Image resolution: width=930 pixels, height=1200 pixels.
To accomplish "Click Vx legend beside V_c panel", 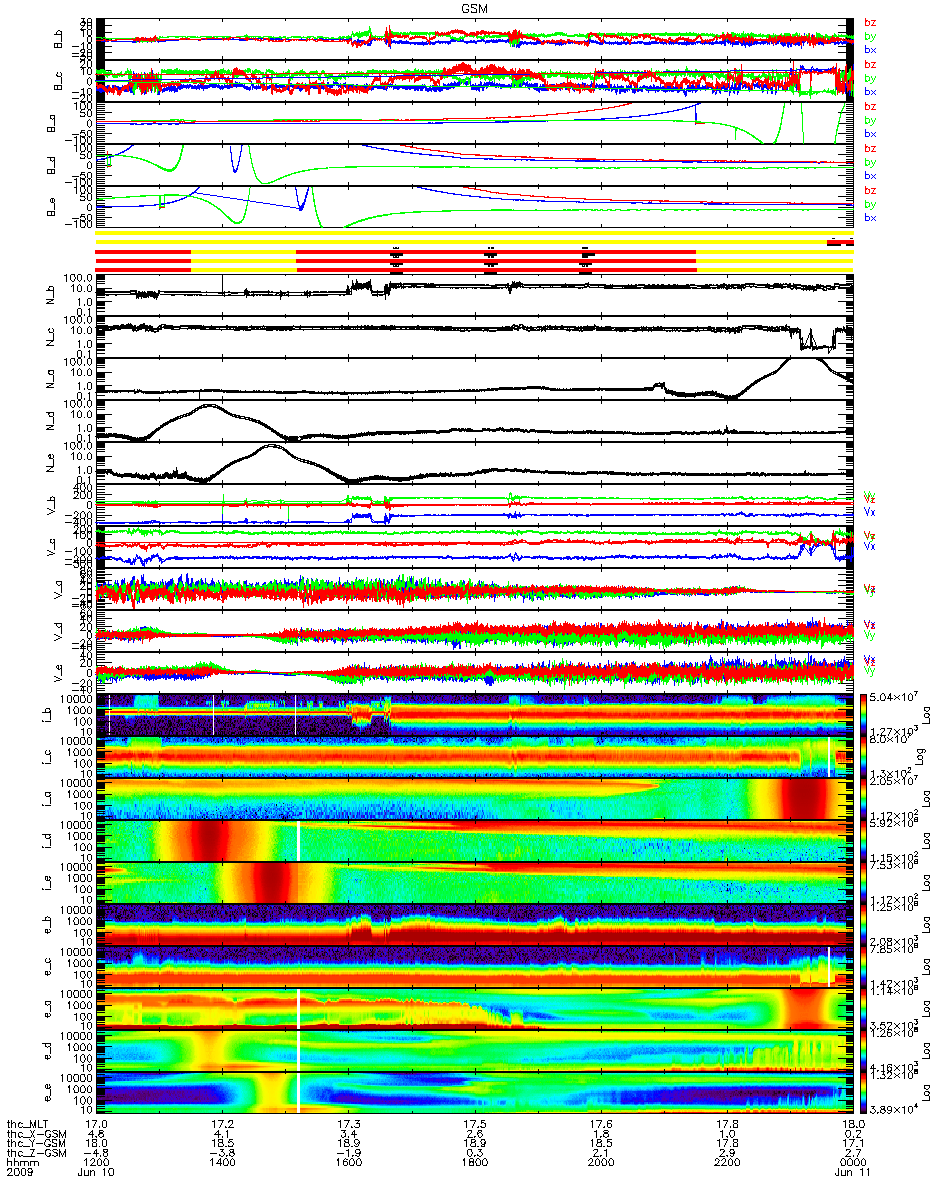I will click(870, 547).
